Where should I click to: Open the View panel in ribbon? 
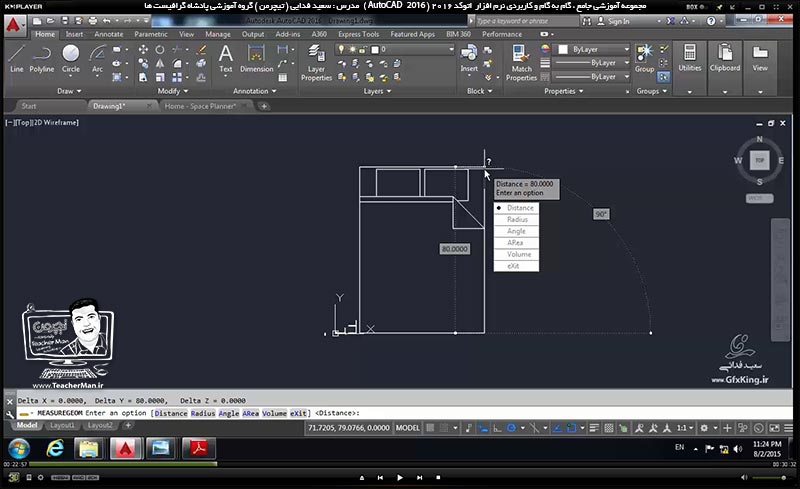(760, 68)
